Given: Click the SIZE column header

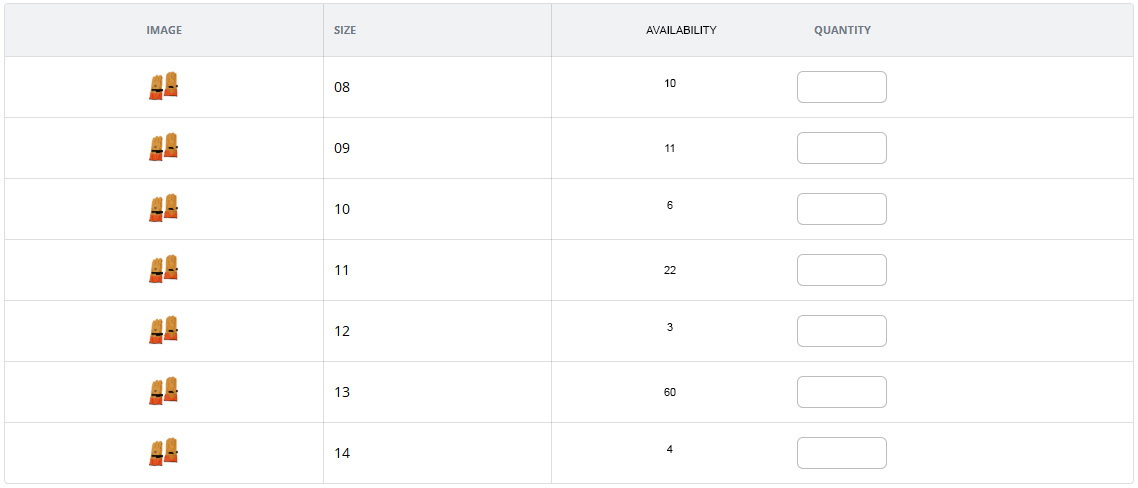Looking at the screenshot, I should pyautogui.click(x=345, y=30).
